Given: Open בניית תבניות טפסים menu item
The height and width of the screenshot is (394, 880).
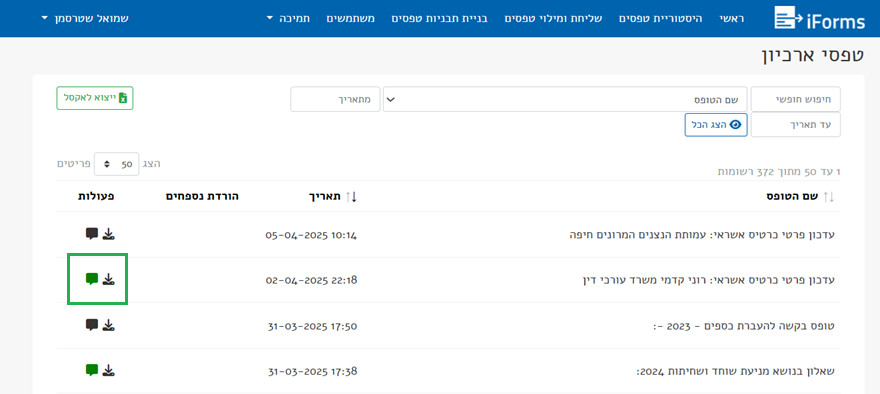Looking at the screenshot, I should (x=439, y=19).
